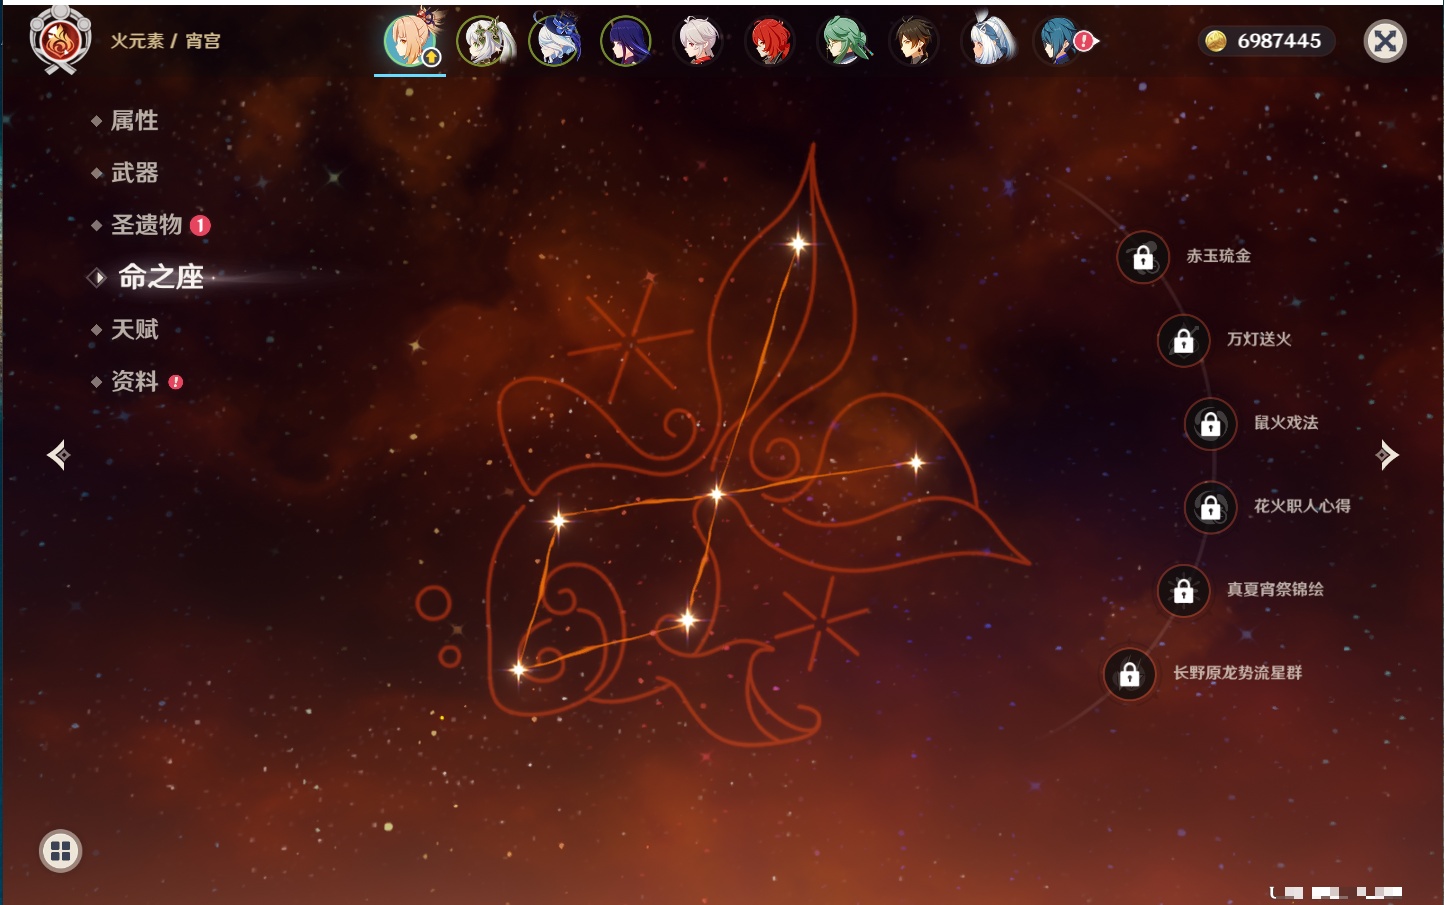The width and height of the screenshot is (1444, 905).
Task: Pick the silver-haired avatar with red collar
Action: [698, 41]
